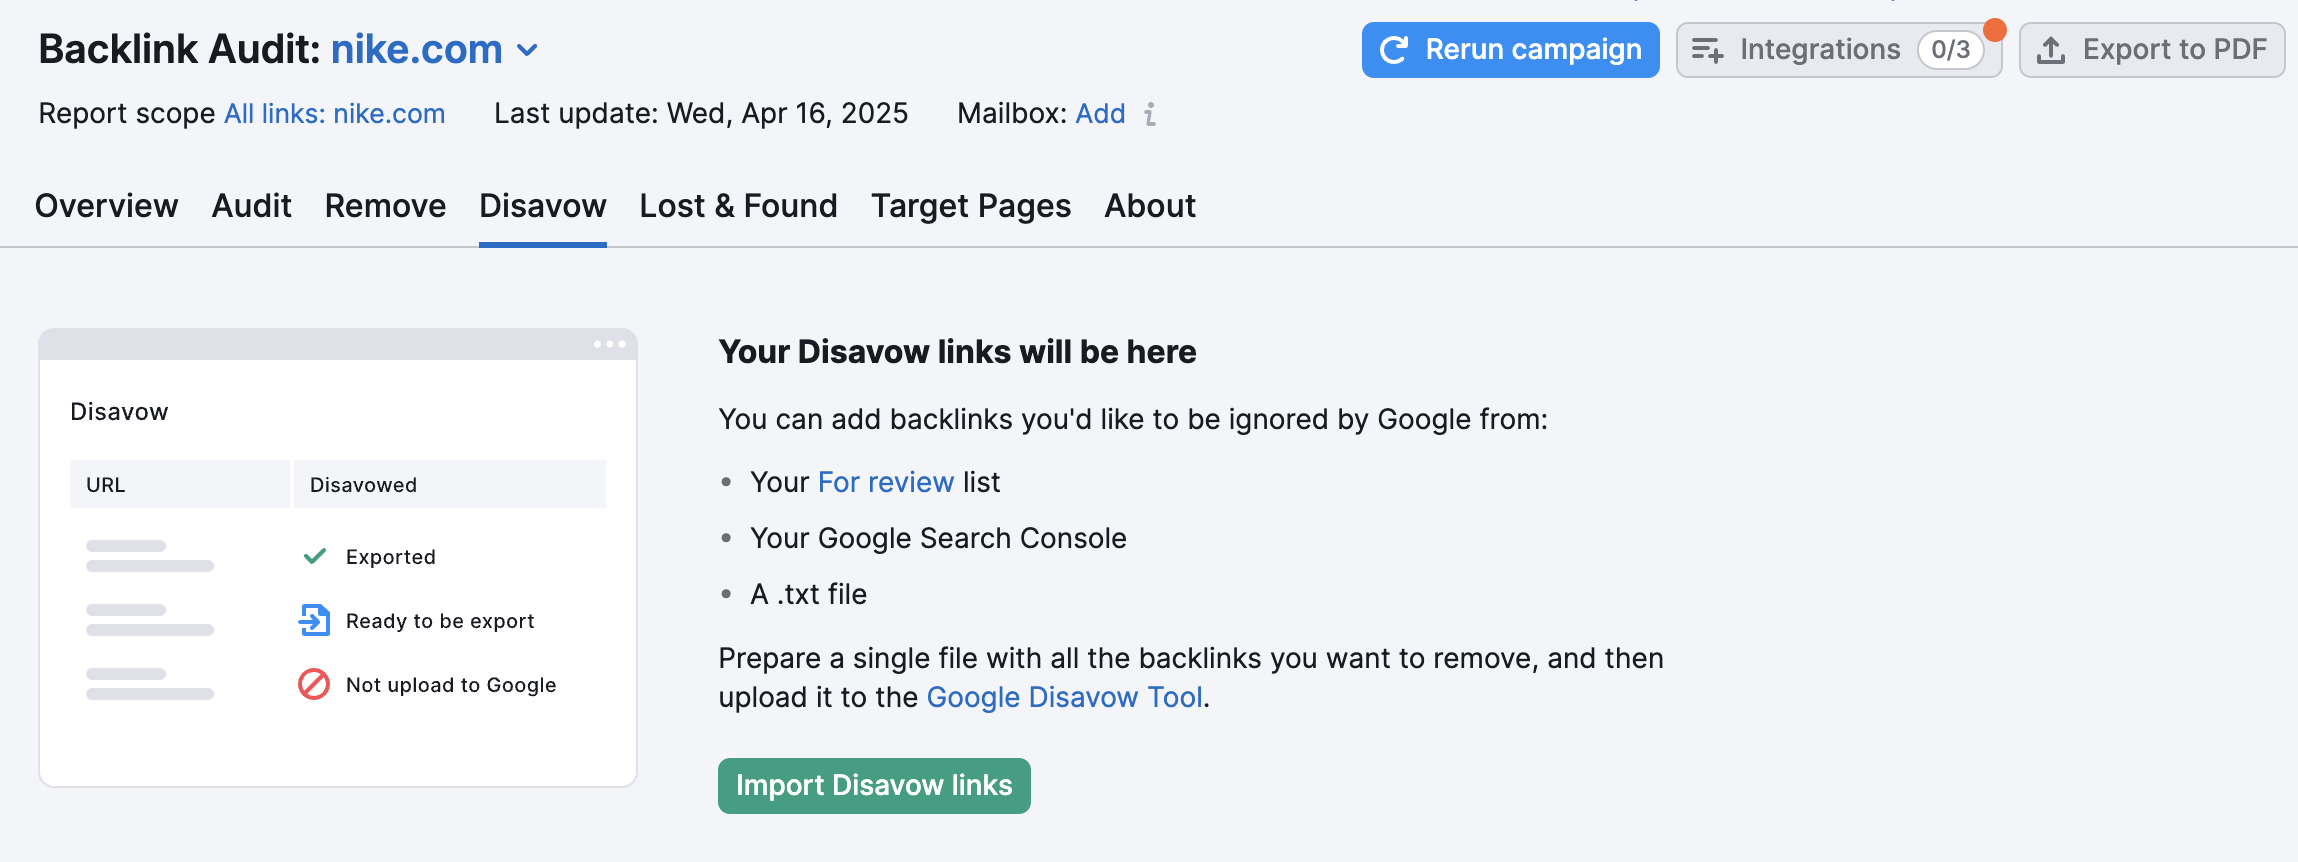Open the For review list link
Viewport: 2298px width, 862px height.
(885, 482)
